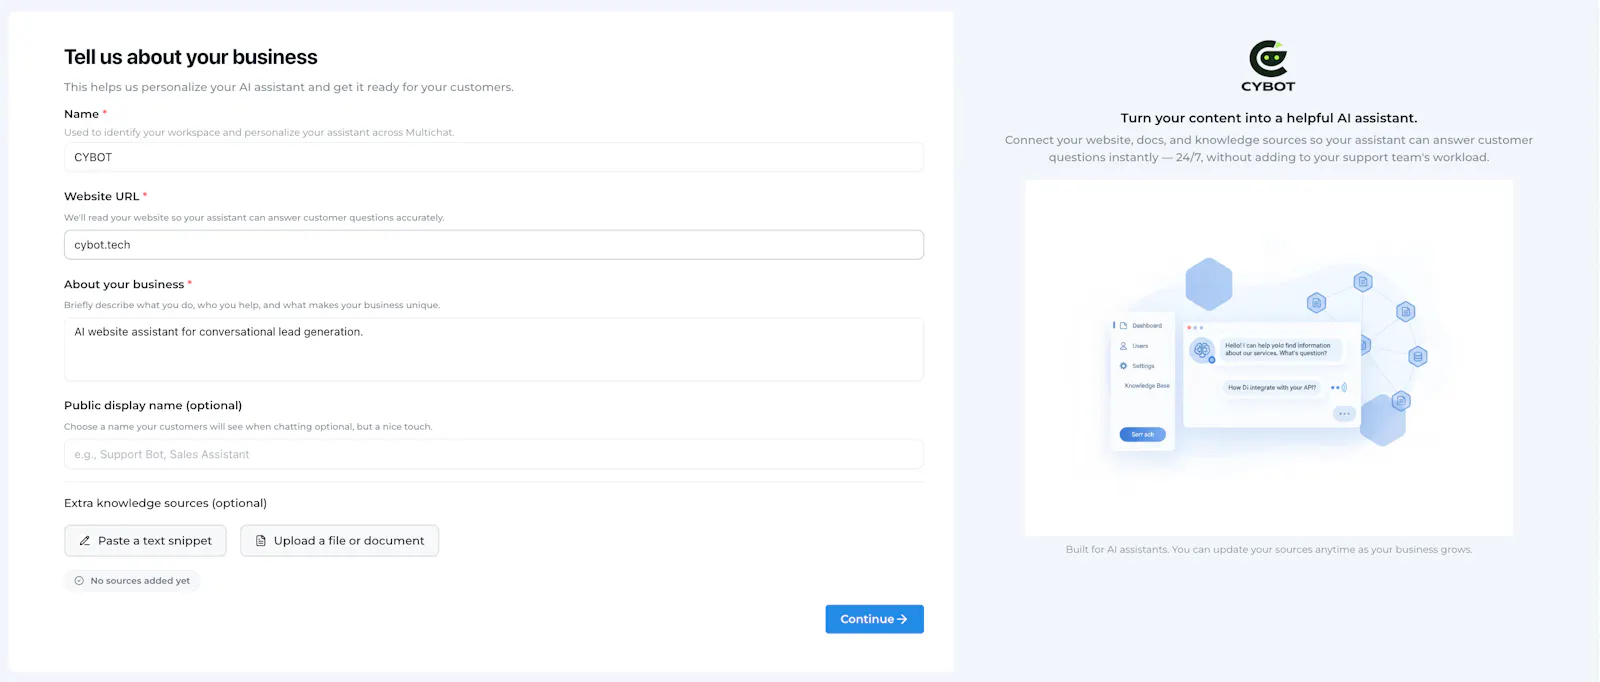This screenshot has height=682, width=1600.
Task: Click the 'About your business' label
Action: coord(124,284)
